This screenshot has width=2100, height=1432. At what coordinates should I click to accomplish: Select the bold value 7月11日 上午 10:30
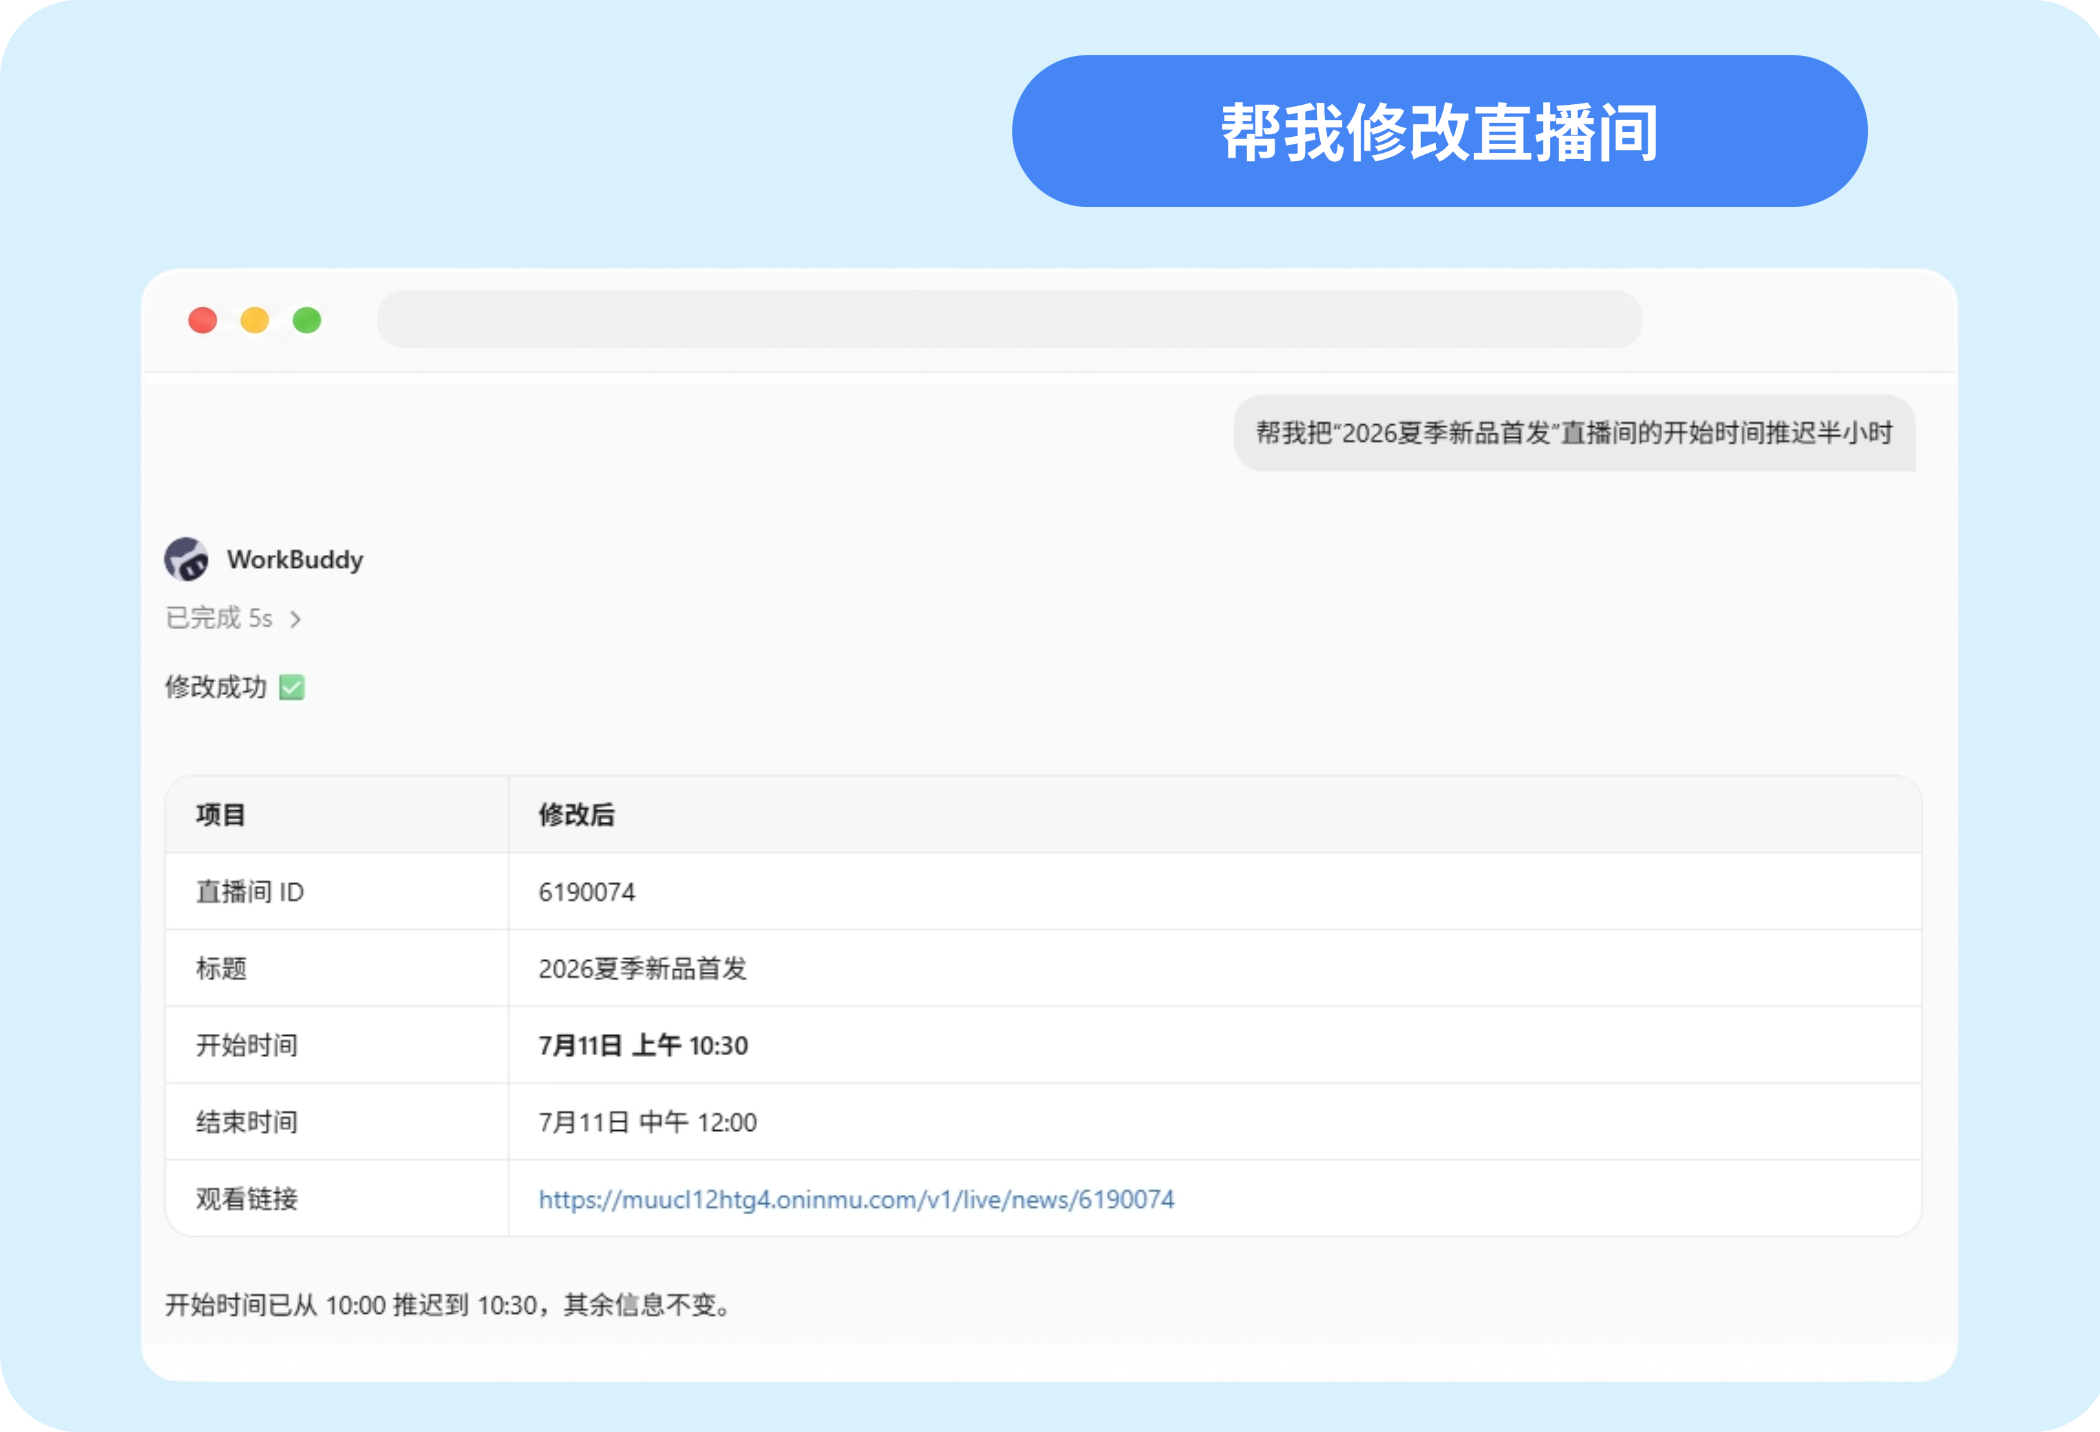point(643,1045)
